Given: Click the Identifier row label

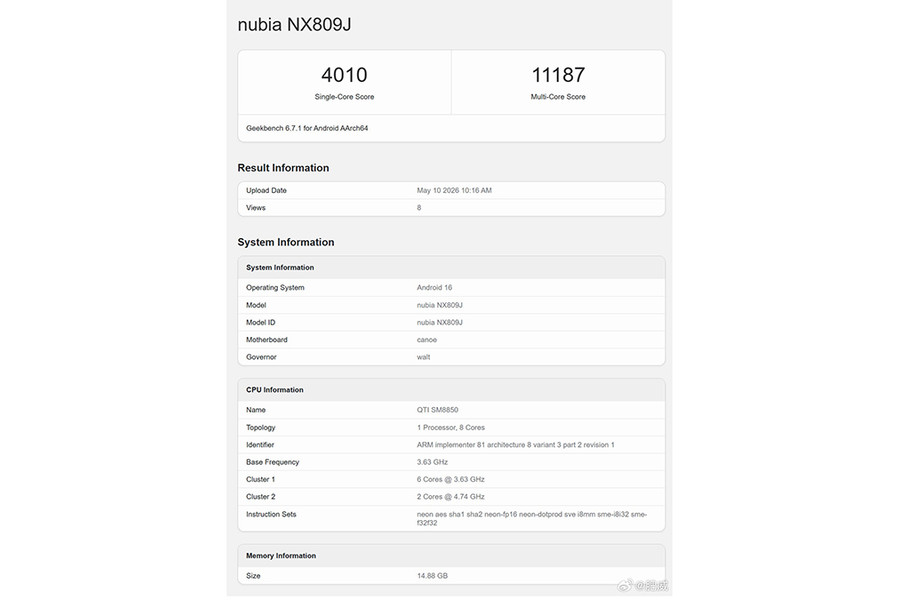Looking at the screenshot, I should (260, 444).
